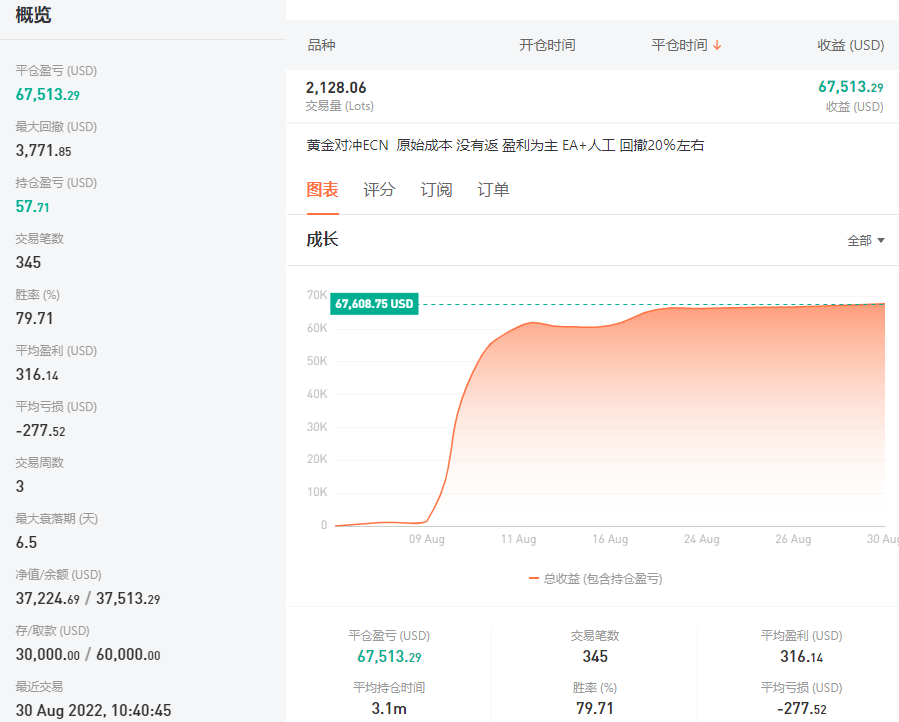The width and height of the screenshot is (899, 722).
Task: Click the strategy description 黄金对冲ECN text
Action: point(505,145)
